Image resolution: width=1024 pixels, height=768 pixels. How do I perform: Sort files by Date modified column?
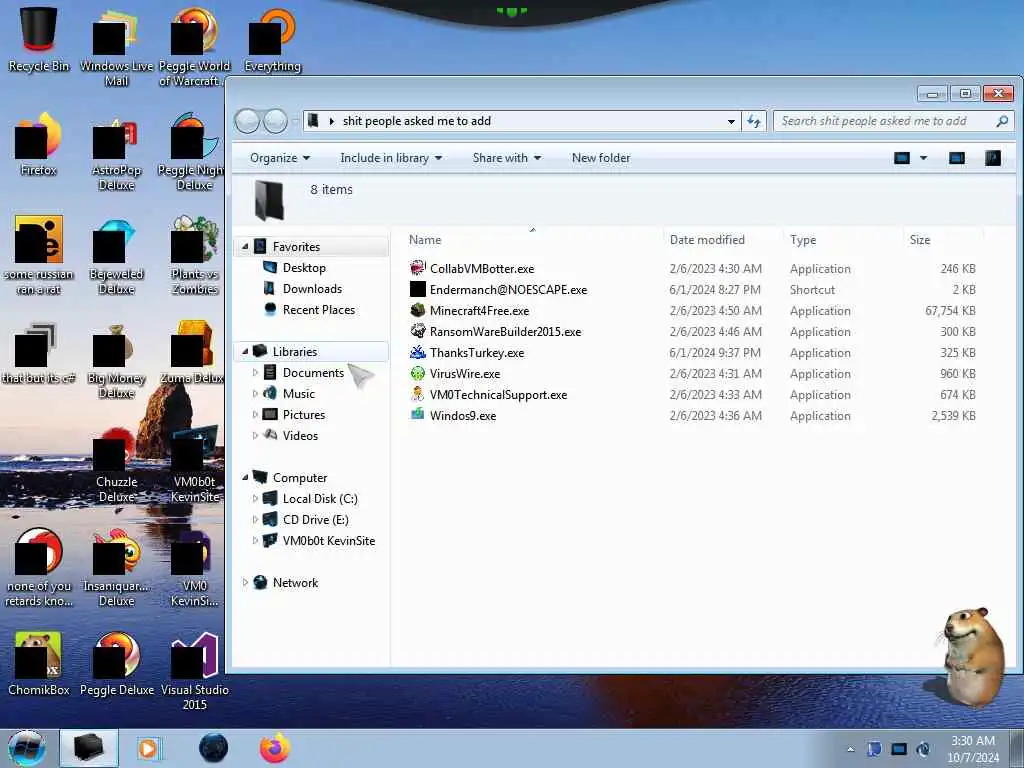(722, 240)
